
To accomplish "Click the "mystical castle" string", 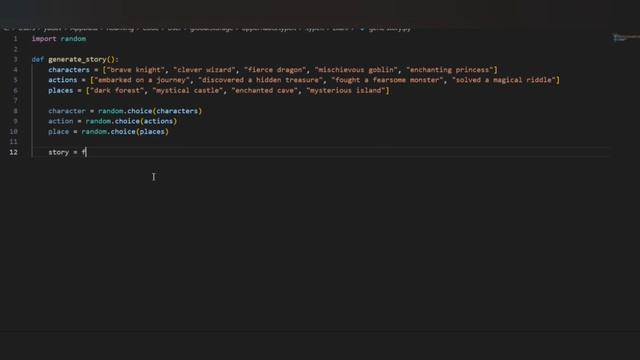I will 187,91.
